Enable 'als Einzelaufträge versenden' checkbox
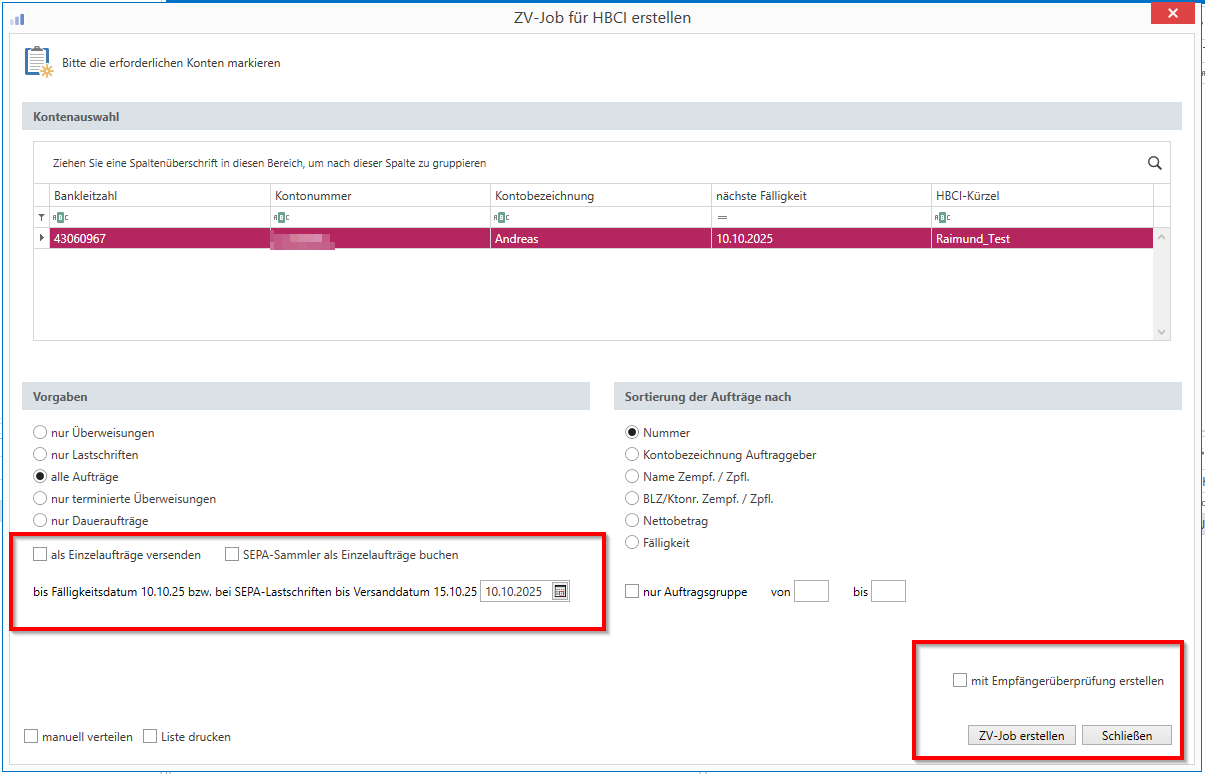 click(x=40, y=554)
